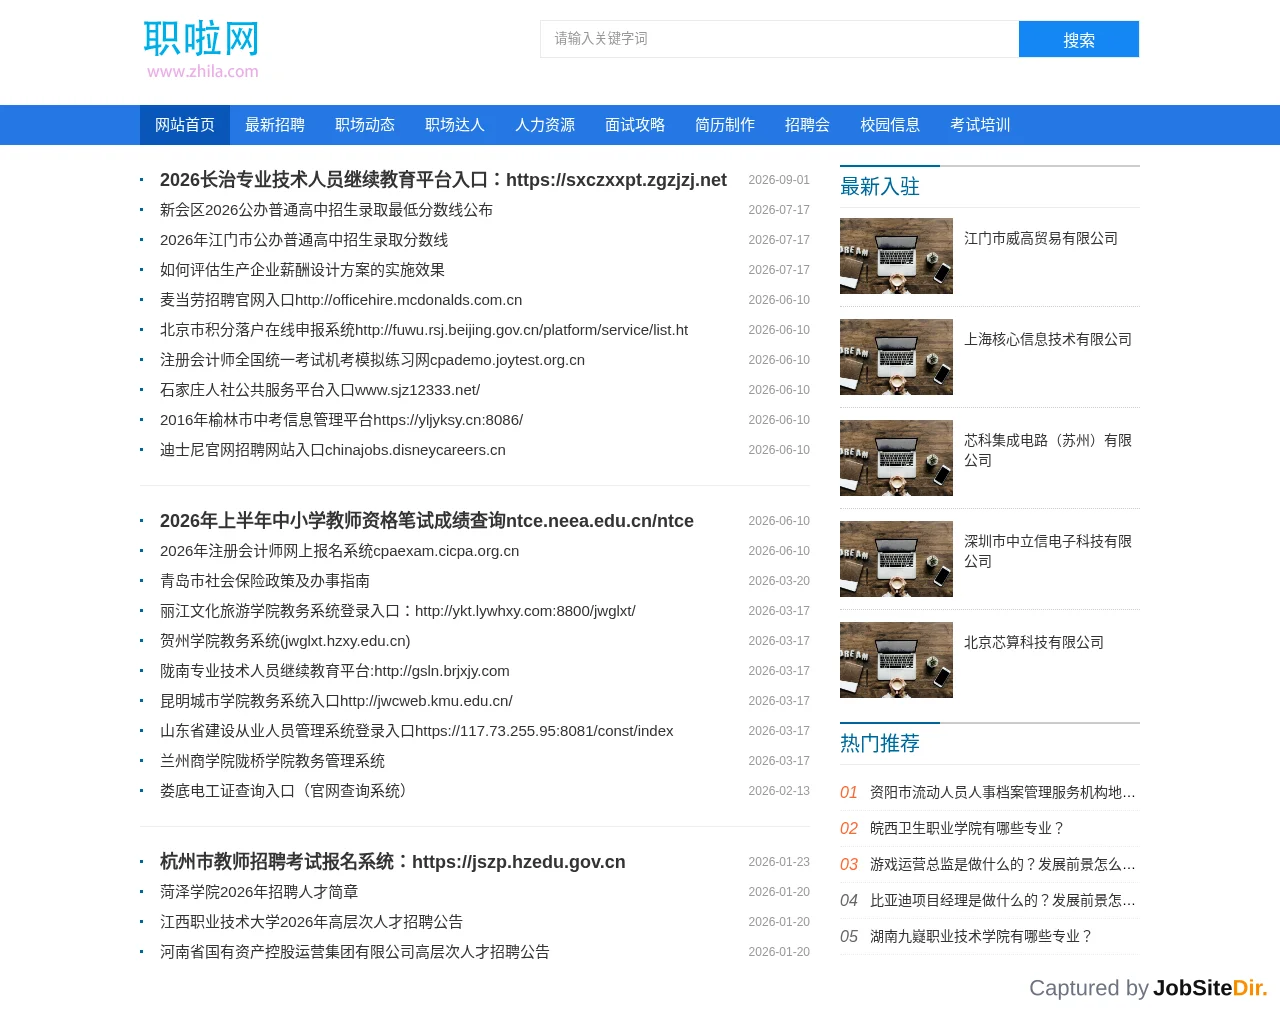Screen dimensions: 1280x1018
Task: Open 兰州商学院陇桥学院教务管理系统 link
Action: [x=272, y=761]
